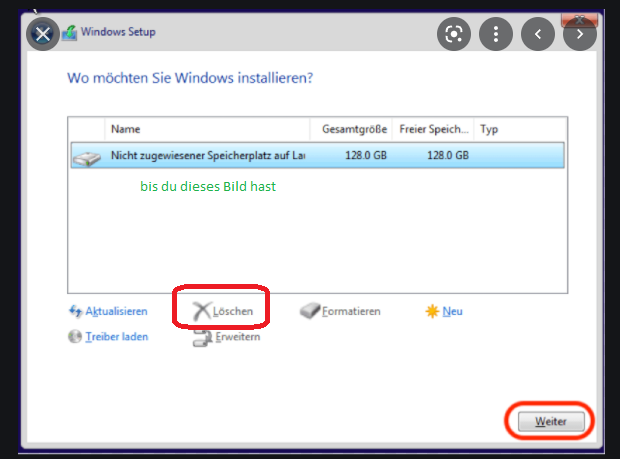Click the Löschen link text
This screenshot has width=620, height=459.
[x=232, y=312]
